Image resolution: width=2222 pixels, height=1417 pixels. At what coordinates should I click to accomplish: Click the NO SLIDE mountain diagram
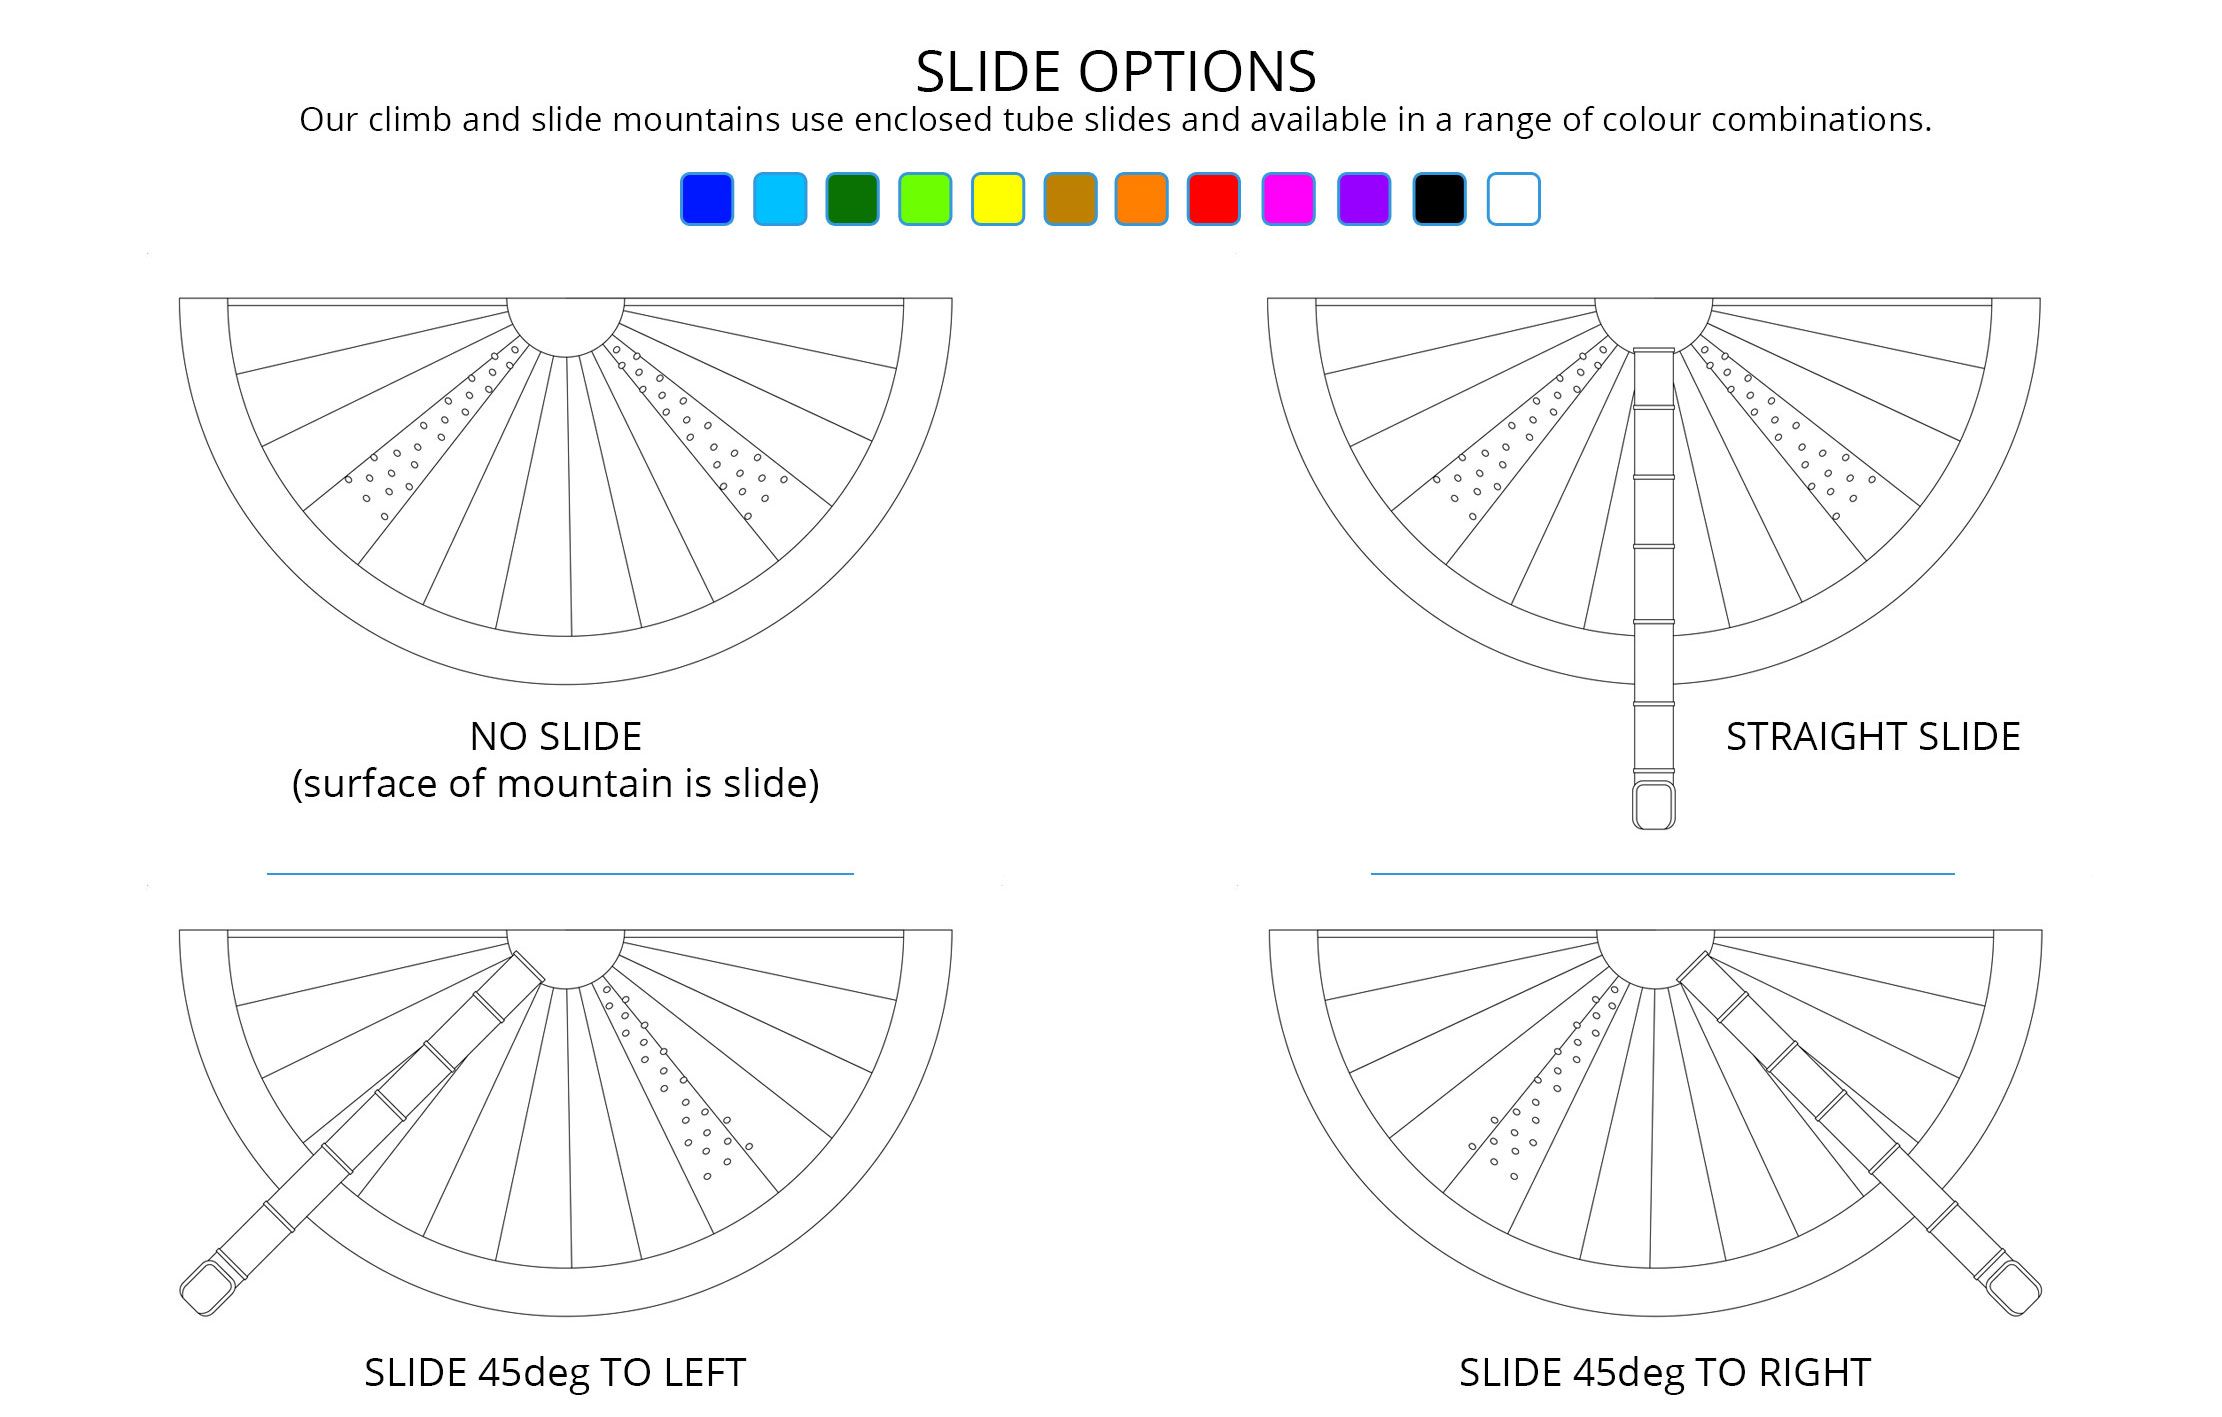coord(565,490)
